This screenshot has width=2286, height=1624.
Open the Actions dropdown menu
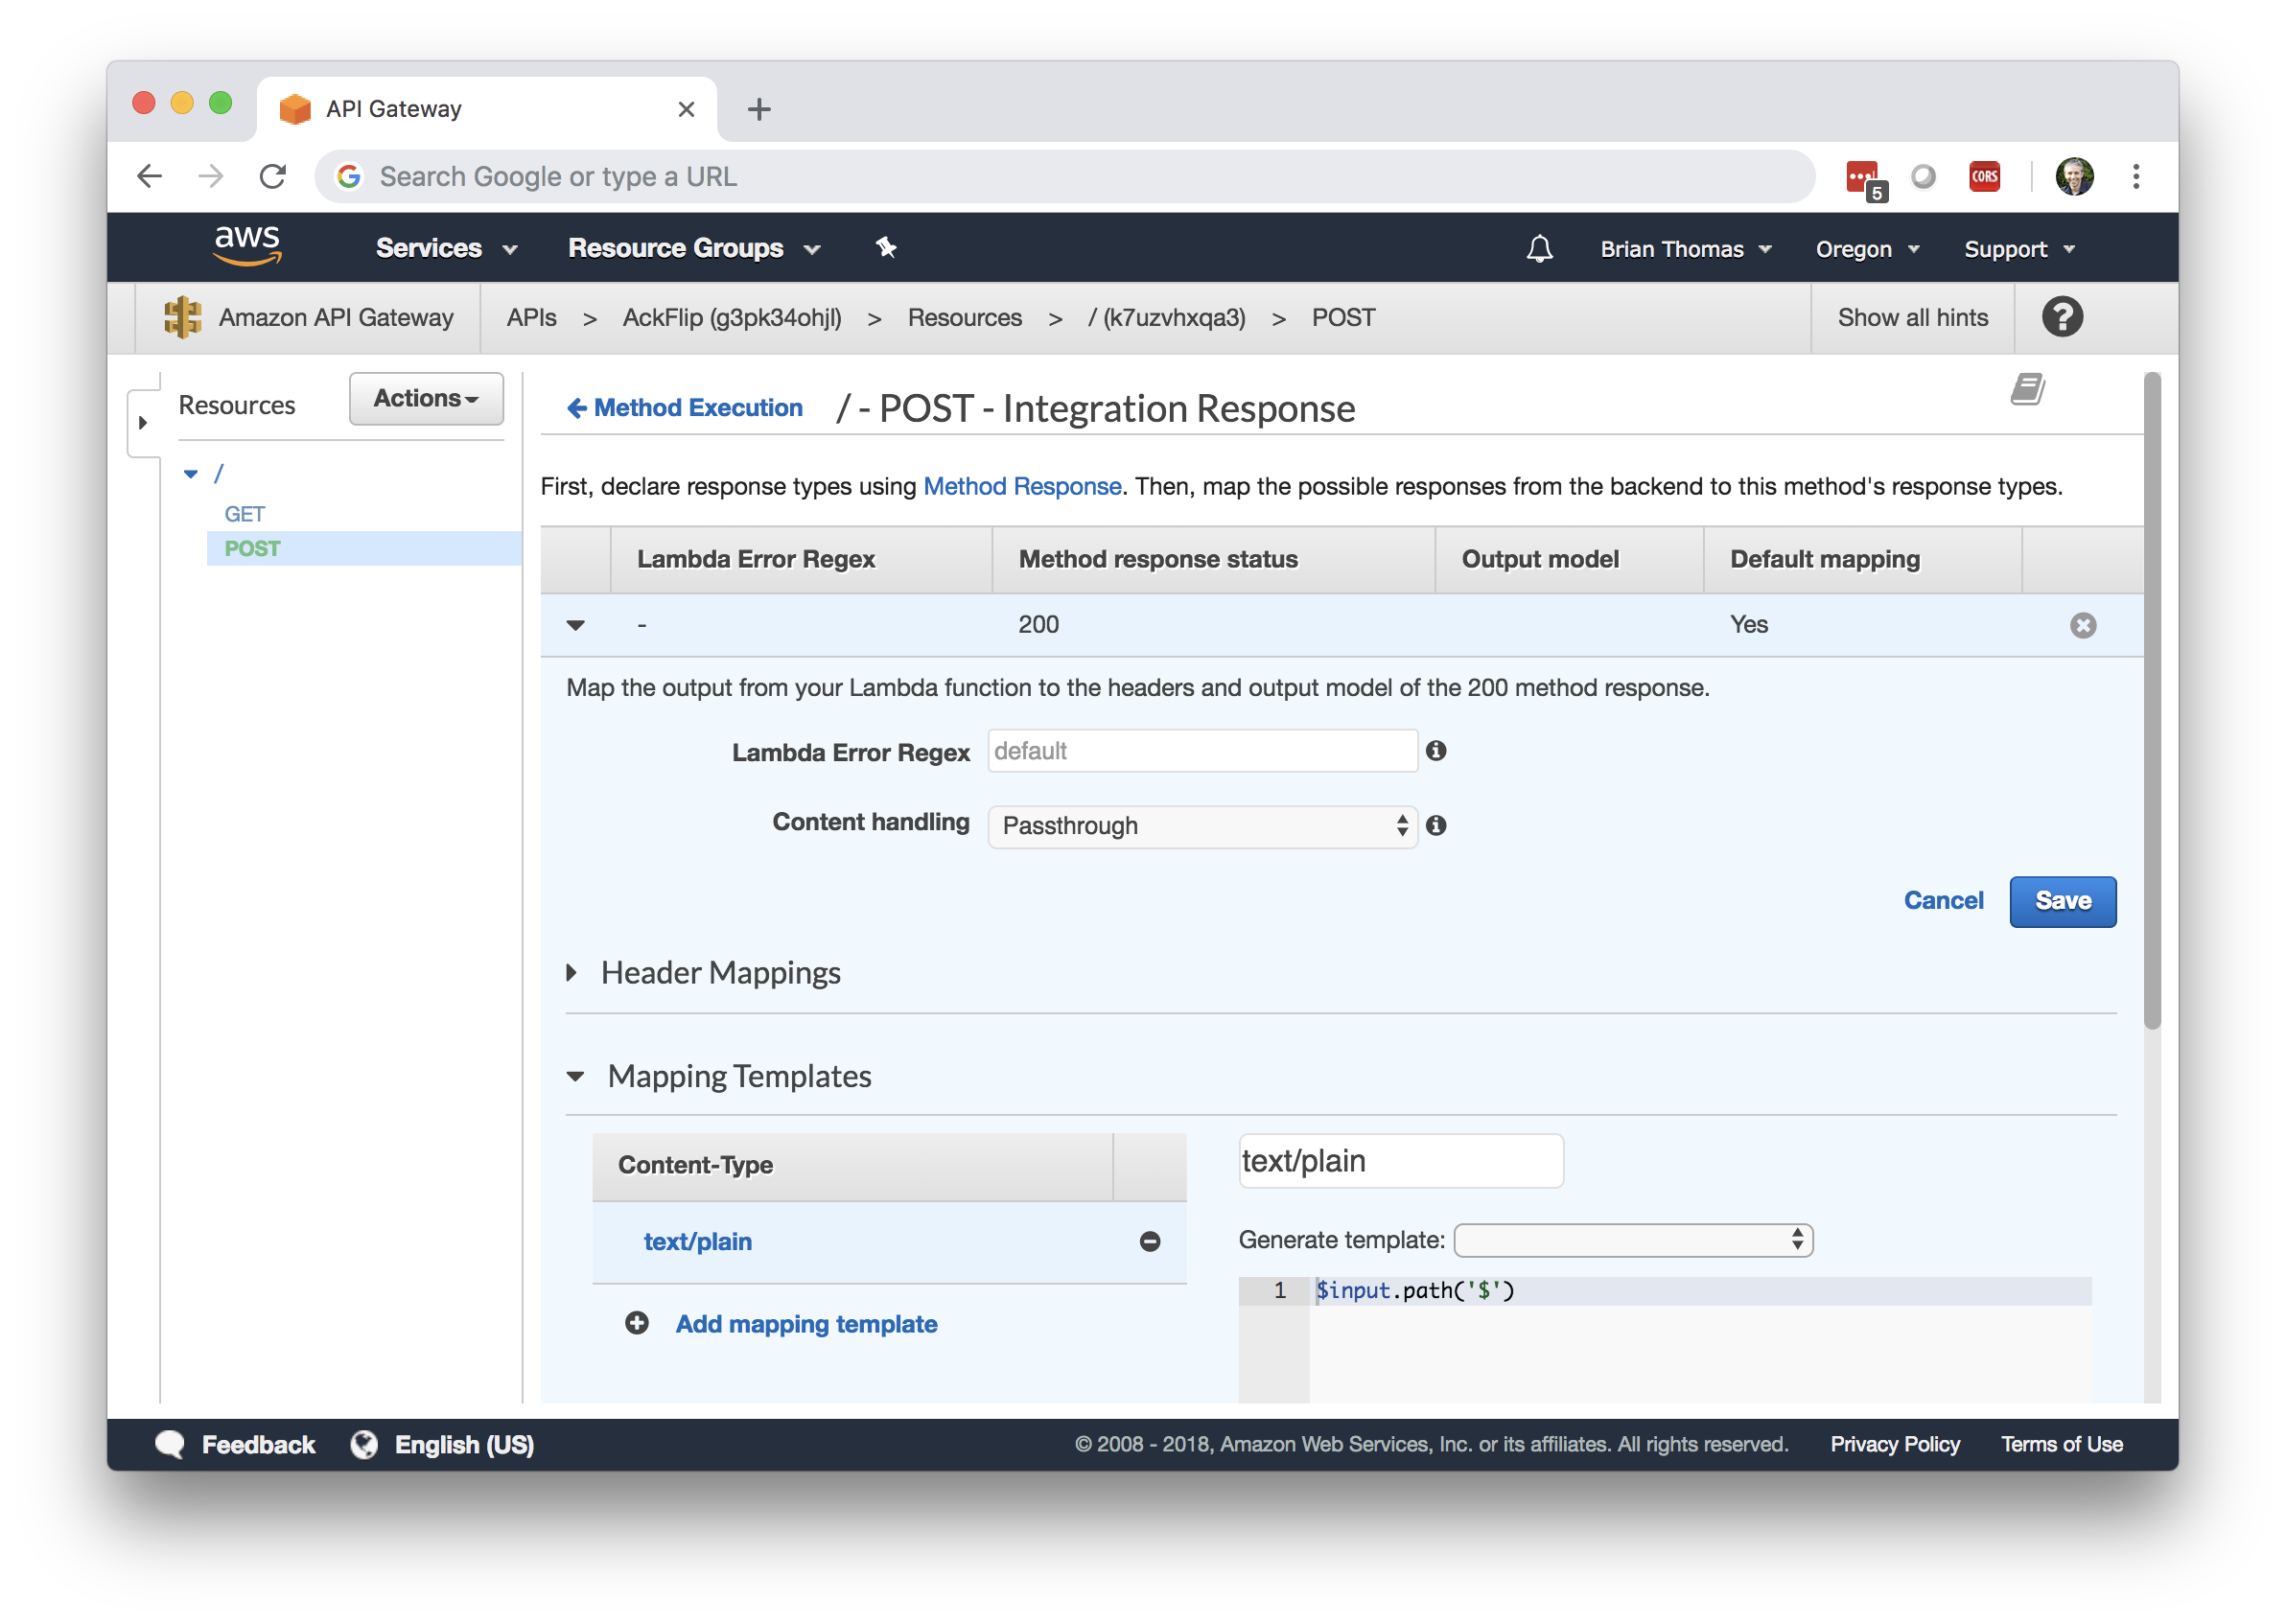tap(426, 399)
